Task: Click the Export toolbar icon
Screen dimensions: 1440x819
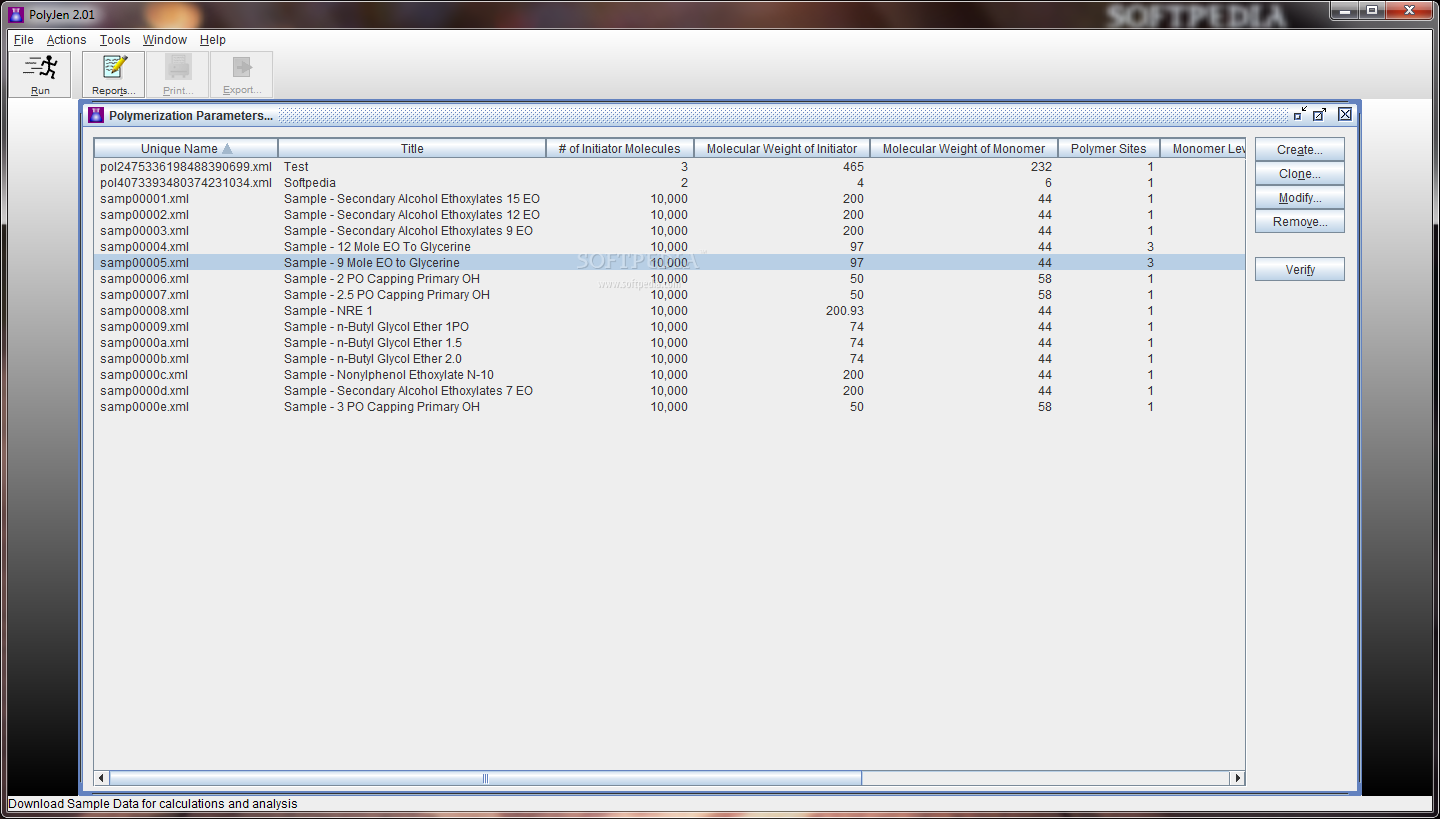Action: point(242,75)
